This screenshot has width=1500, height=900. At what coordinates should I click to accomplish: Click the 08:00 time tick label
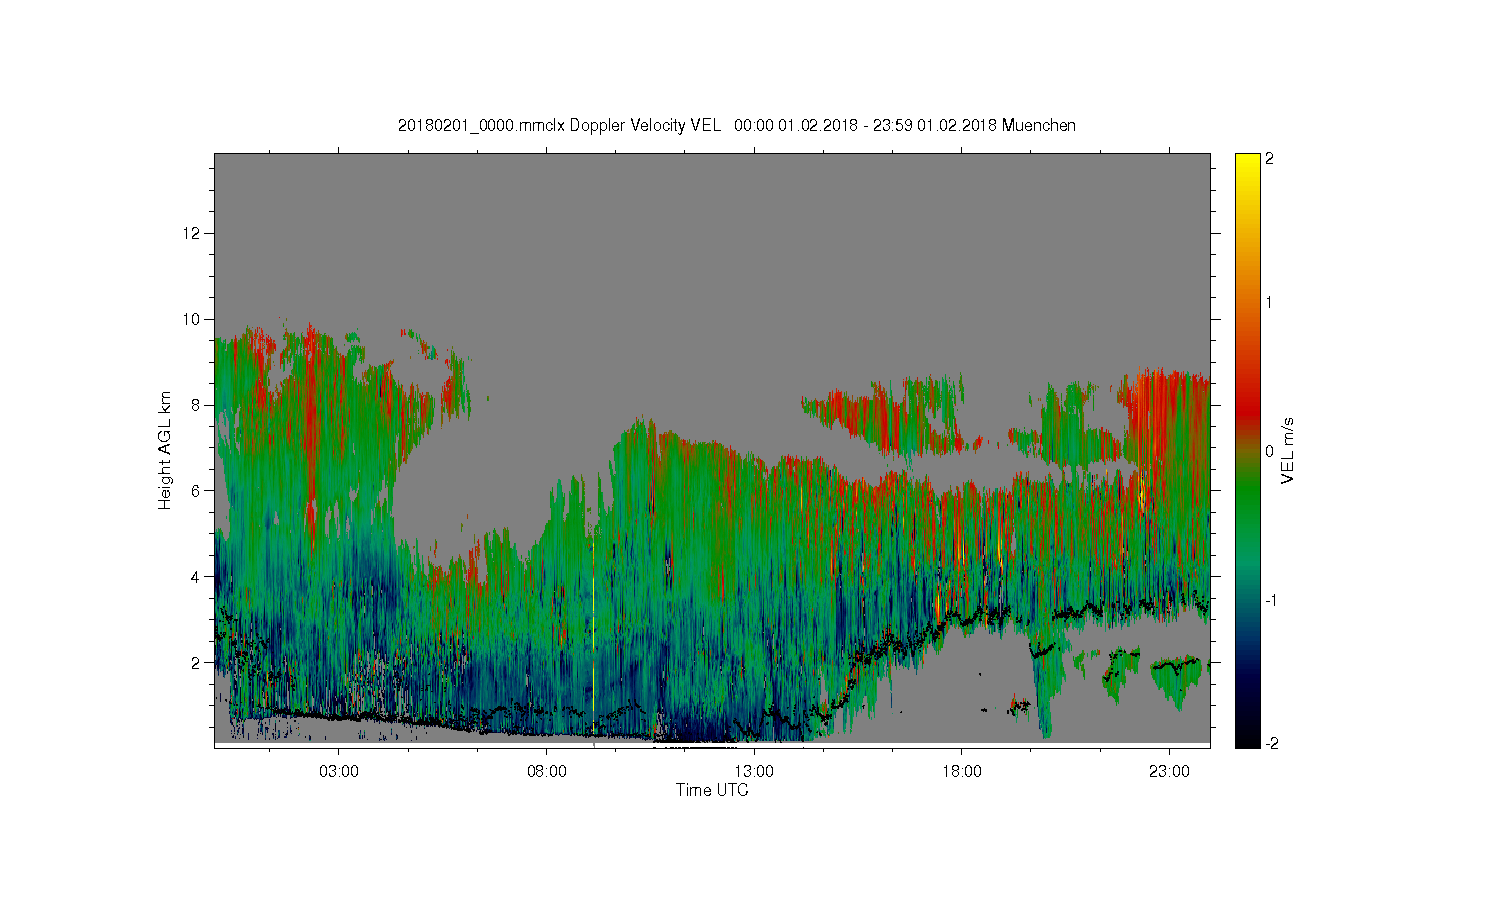pos(547,771)
